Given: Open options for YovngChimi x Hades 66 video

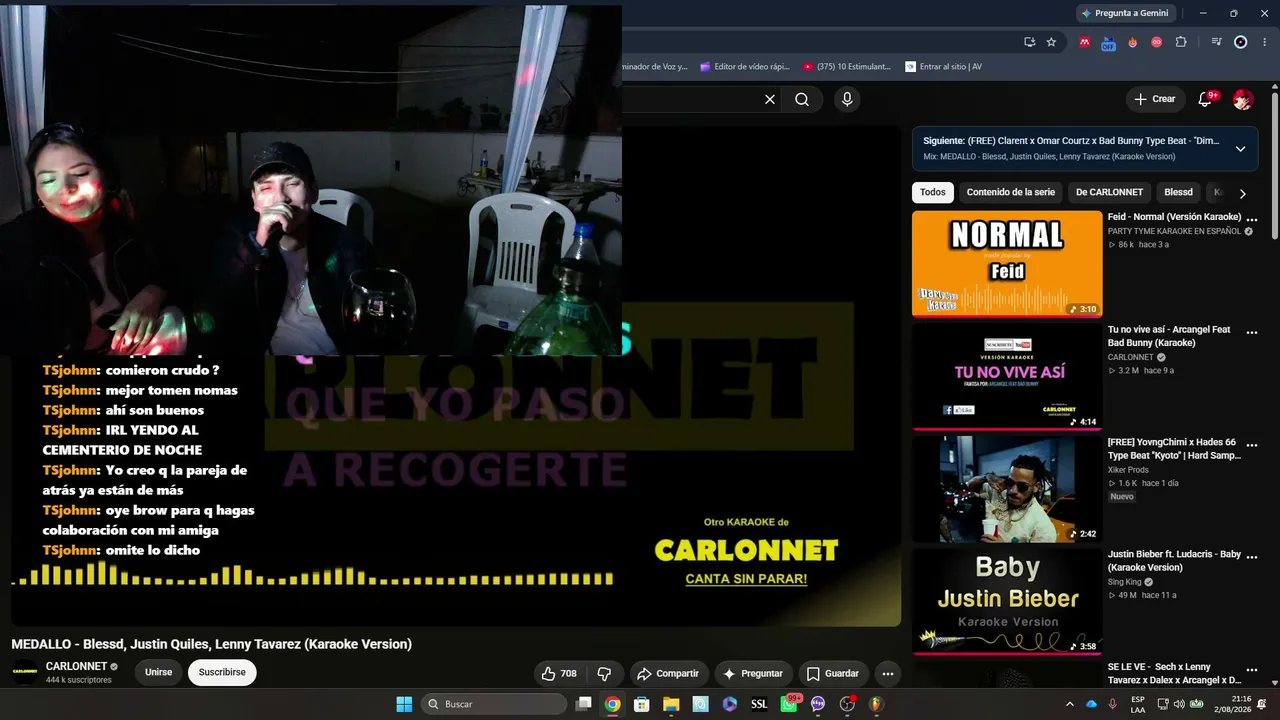Looking at the screenshot, I should tap(1251, 445).
